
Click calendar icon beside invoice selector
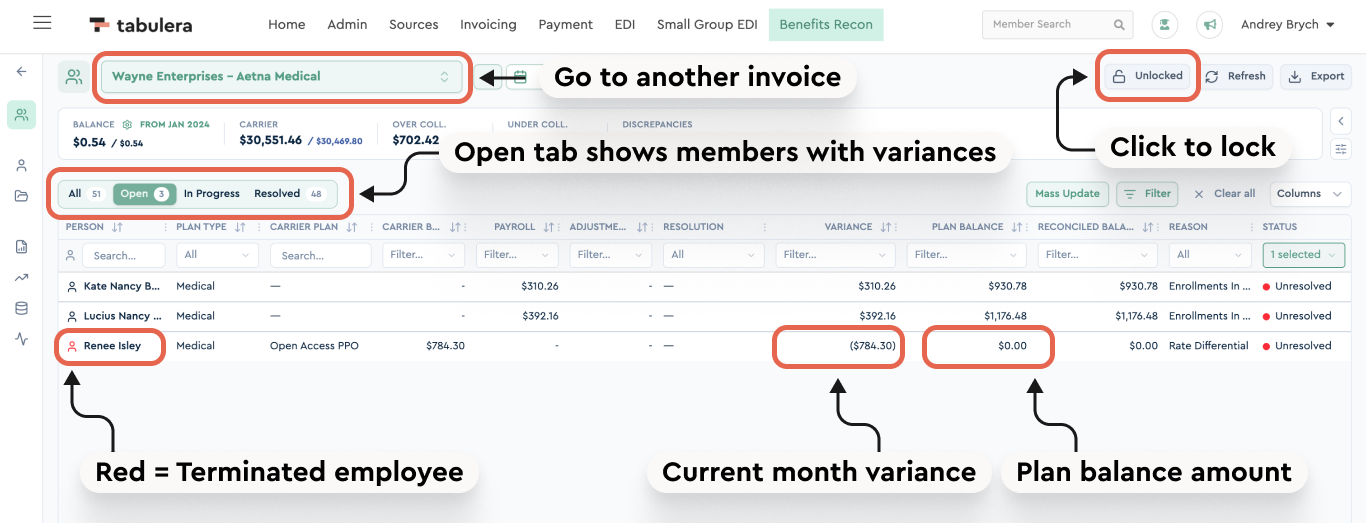(x=518, y=76)
